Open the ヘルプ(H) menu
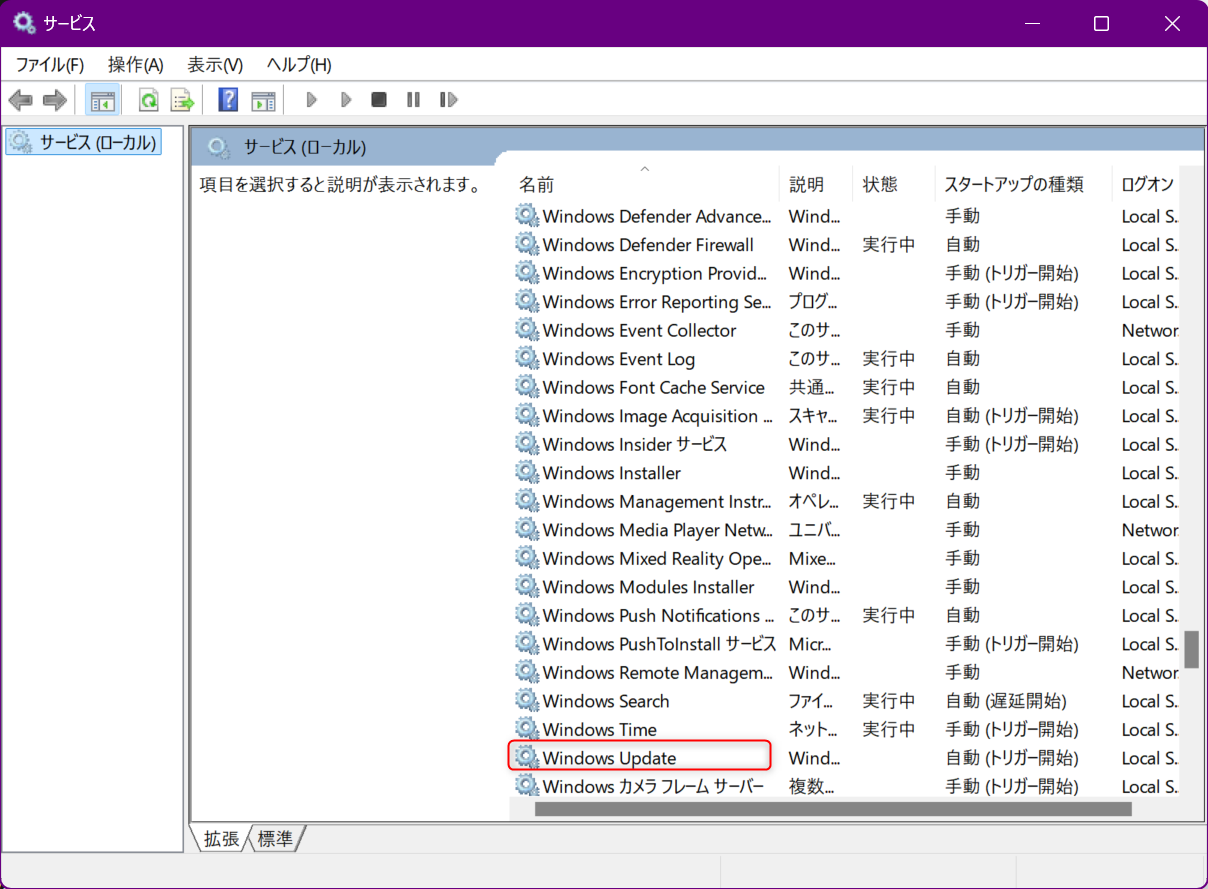Viewport: 1208px width, 889px height. click(299, 65)
